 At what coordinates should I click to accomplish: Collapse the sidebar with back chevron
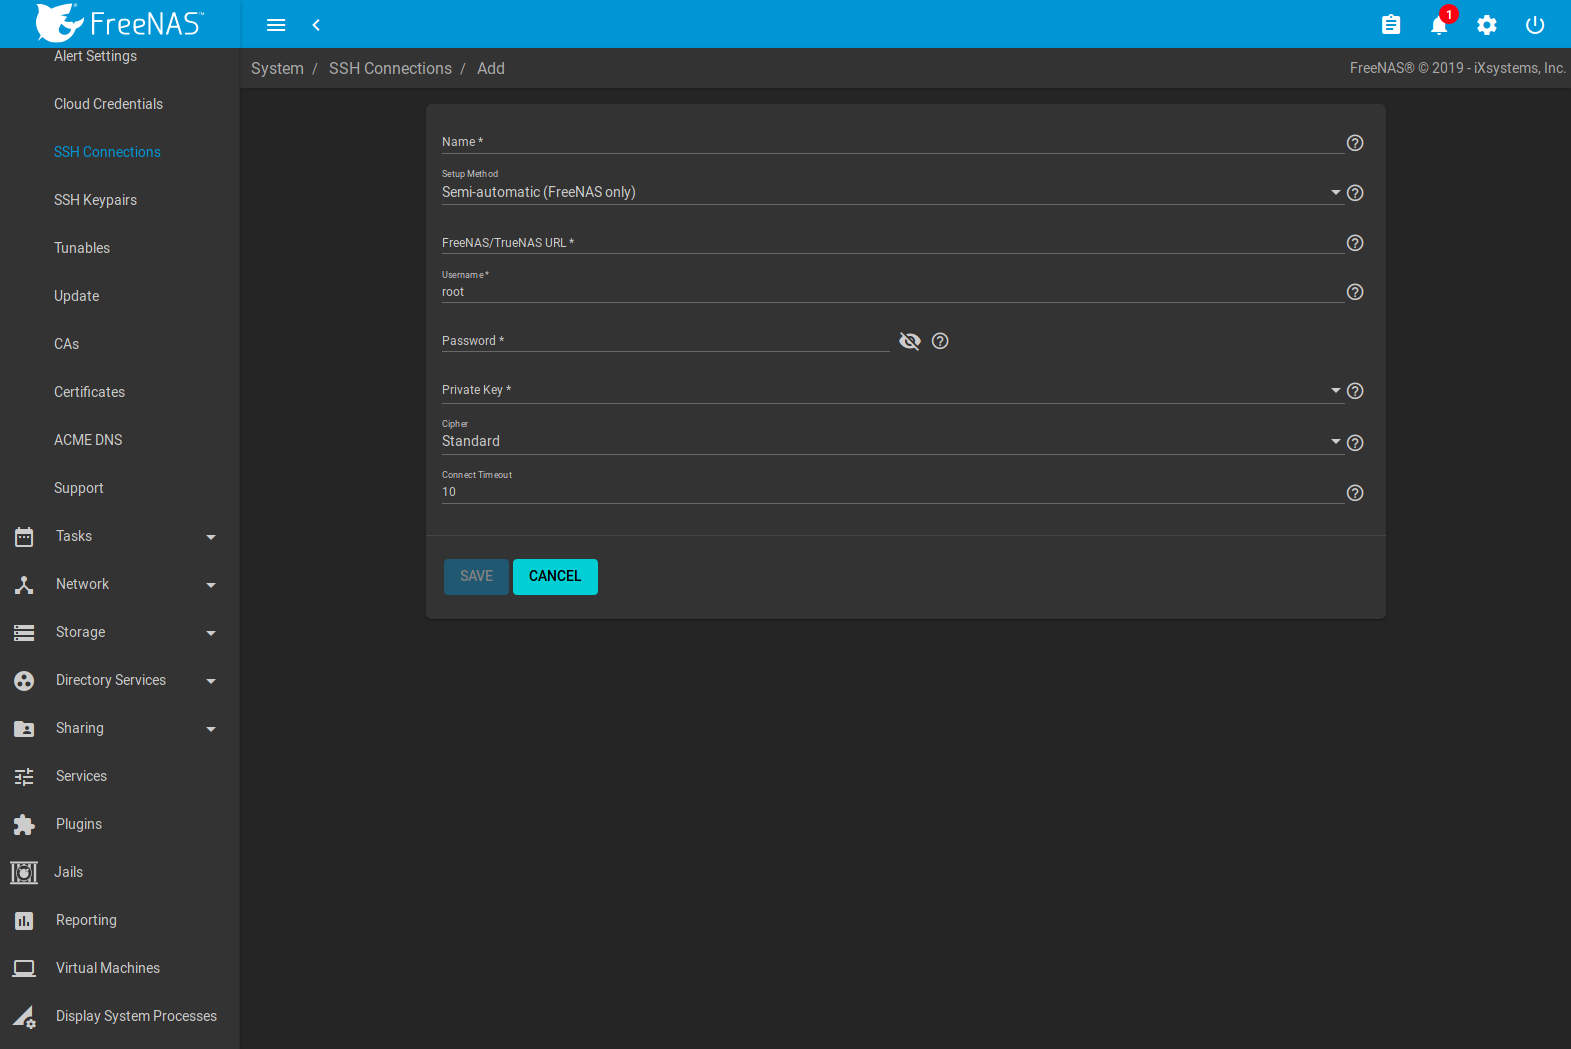click(x=316, y=25)
